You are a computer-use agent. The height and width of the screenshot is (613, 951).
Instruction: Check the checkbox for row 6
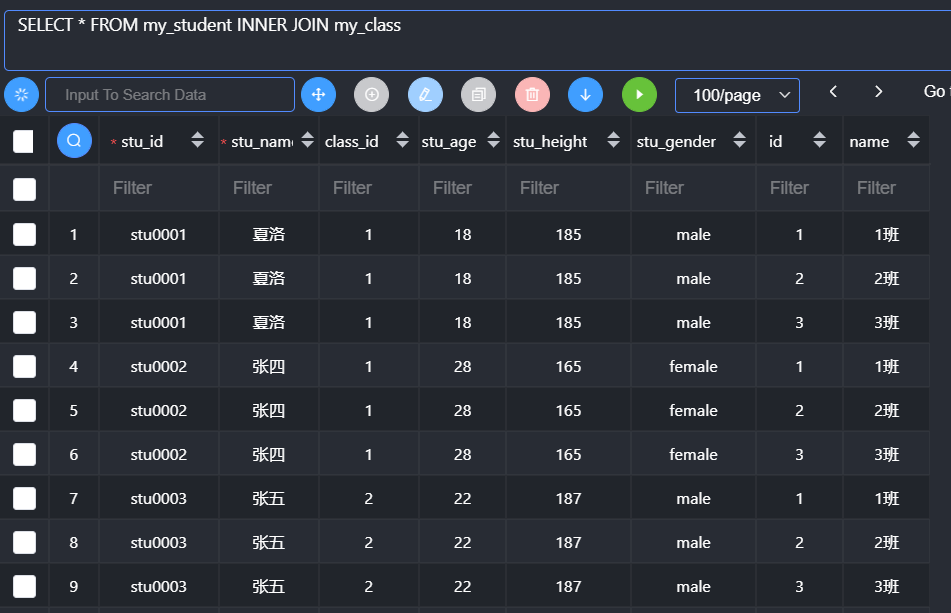point(24,454)
